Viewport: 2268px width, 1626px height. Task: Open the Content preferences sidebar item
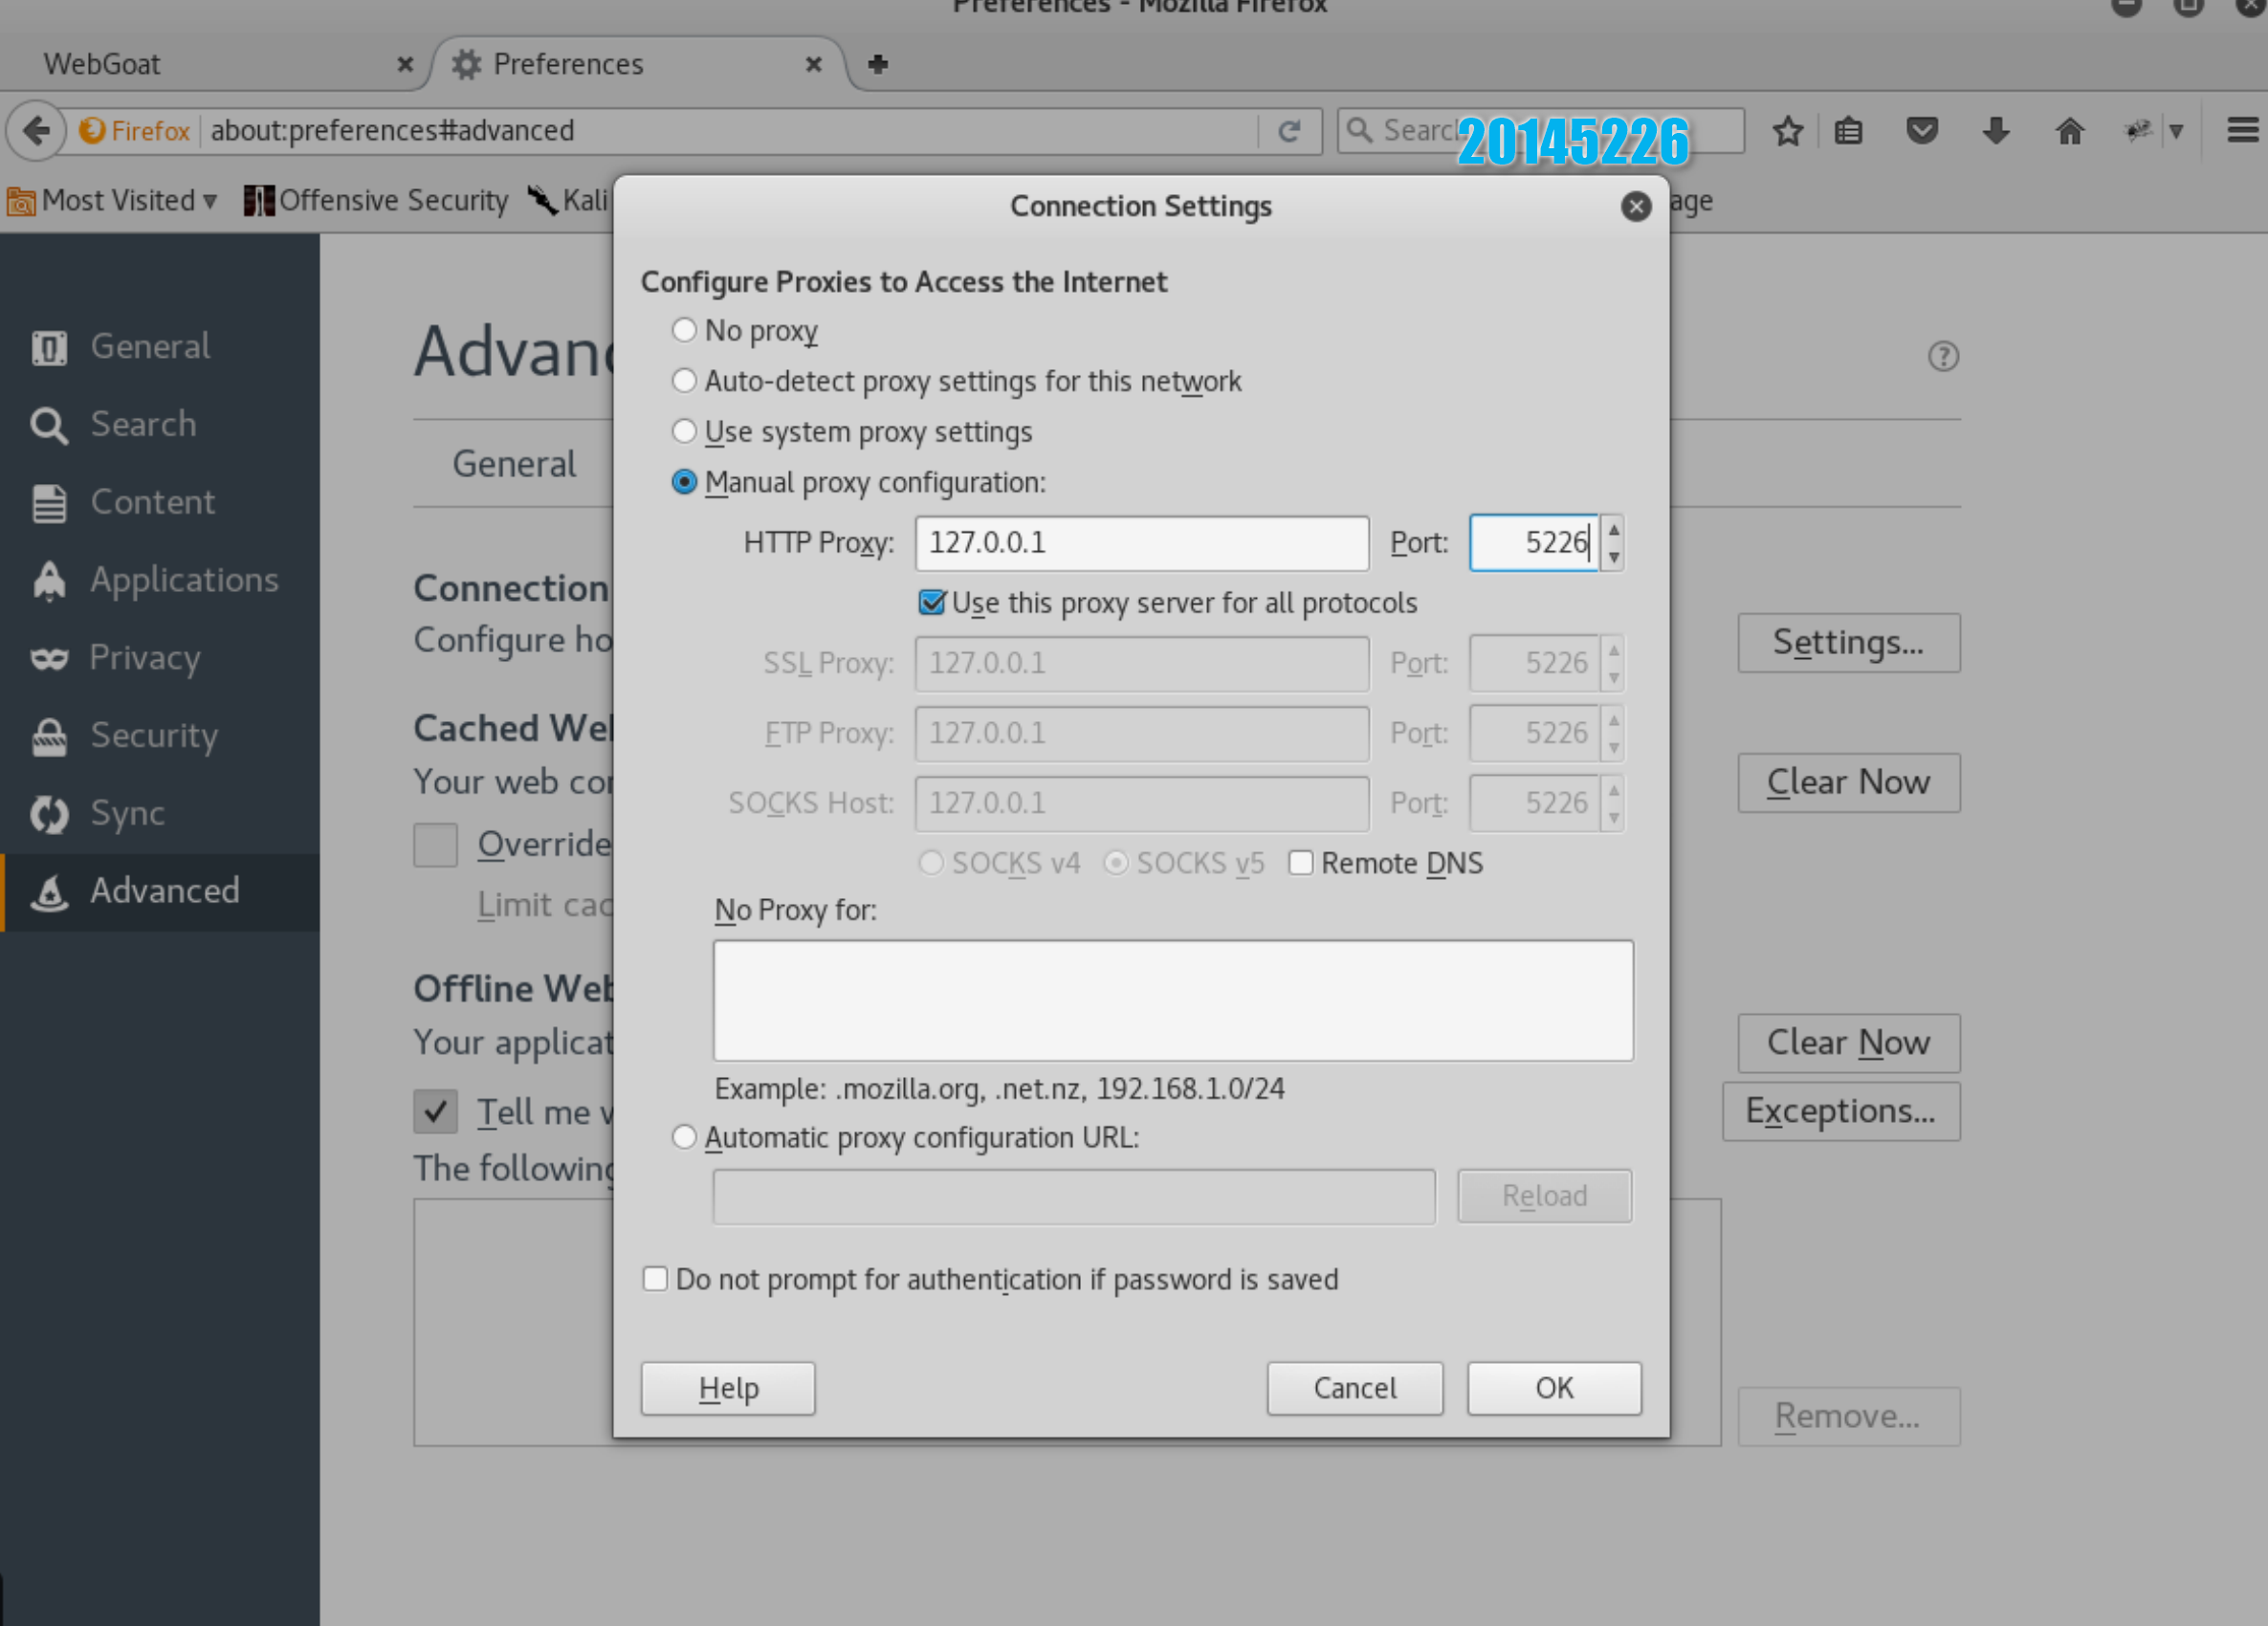click(160, 502)
